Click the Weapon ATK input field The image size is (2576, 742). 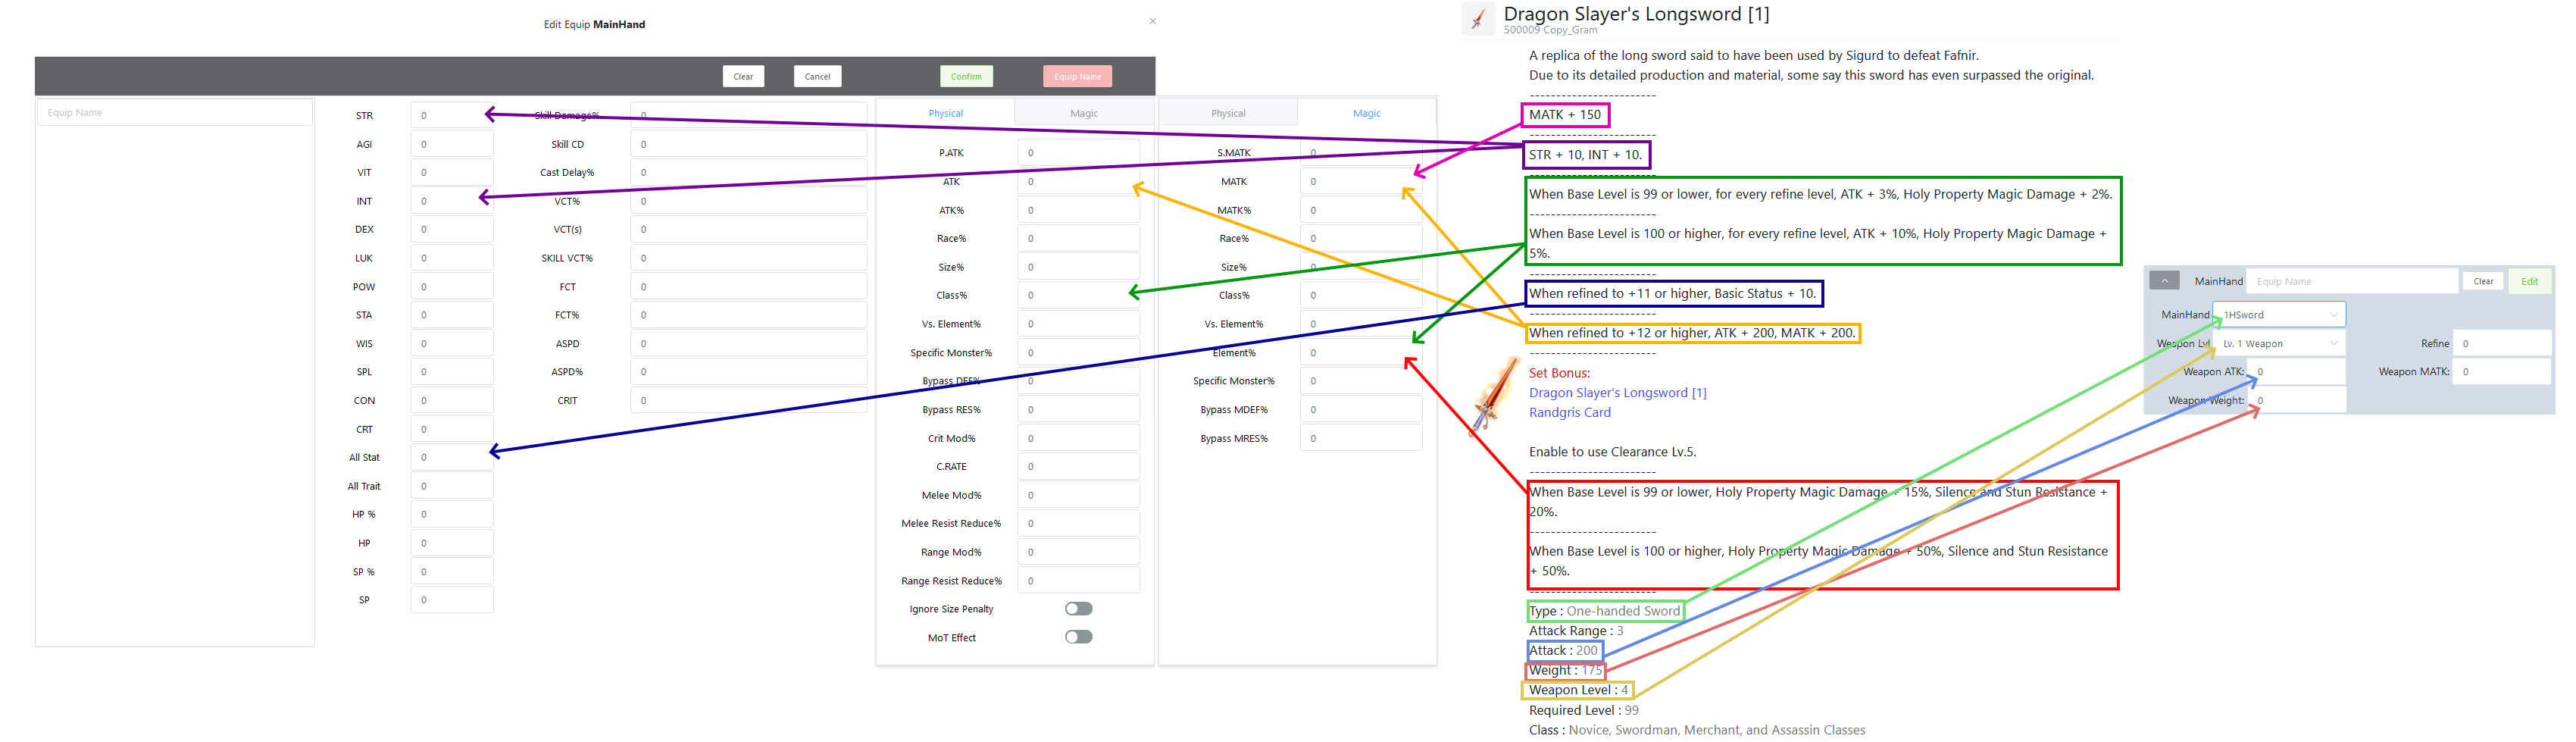coord(2296,372)
